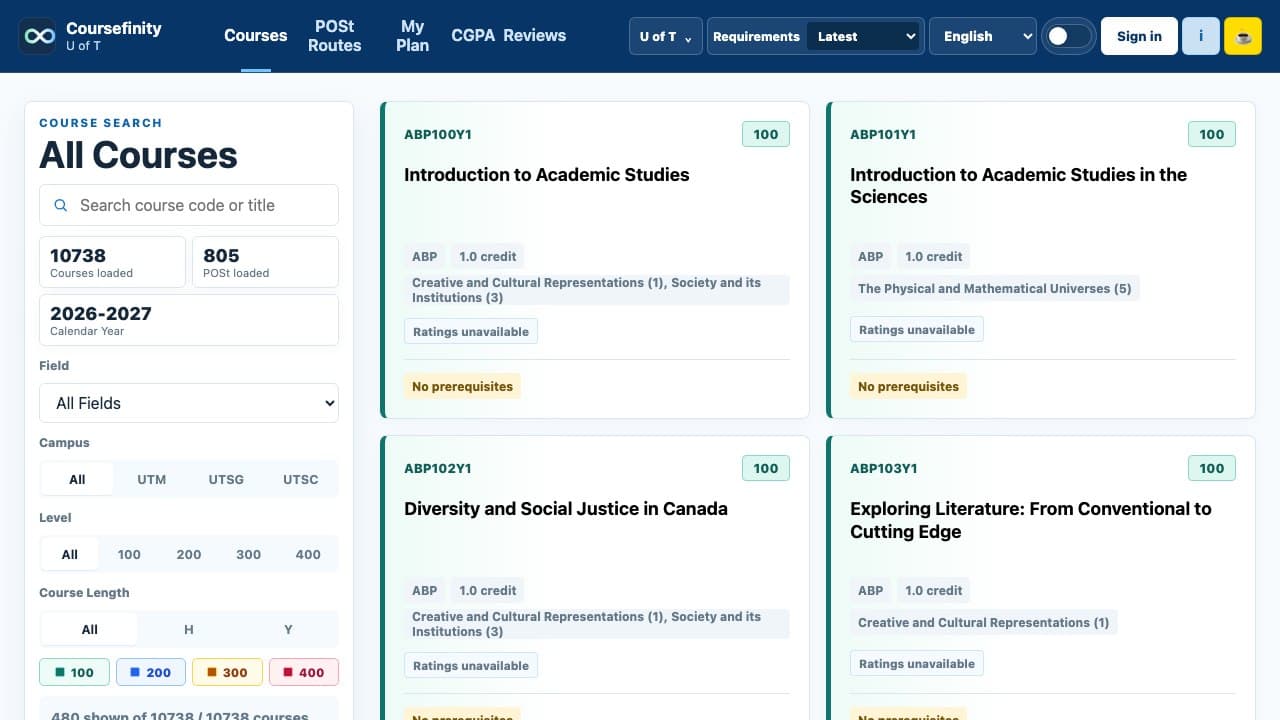
Task: Open the POSt Routes tab
Action: pos(334,36)
